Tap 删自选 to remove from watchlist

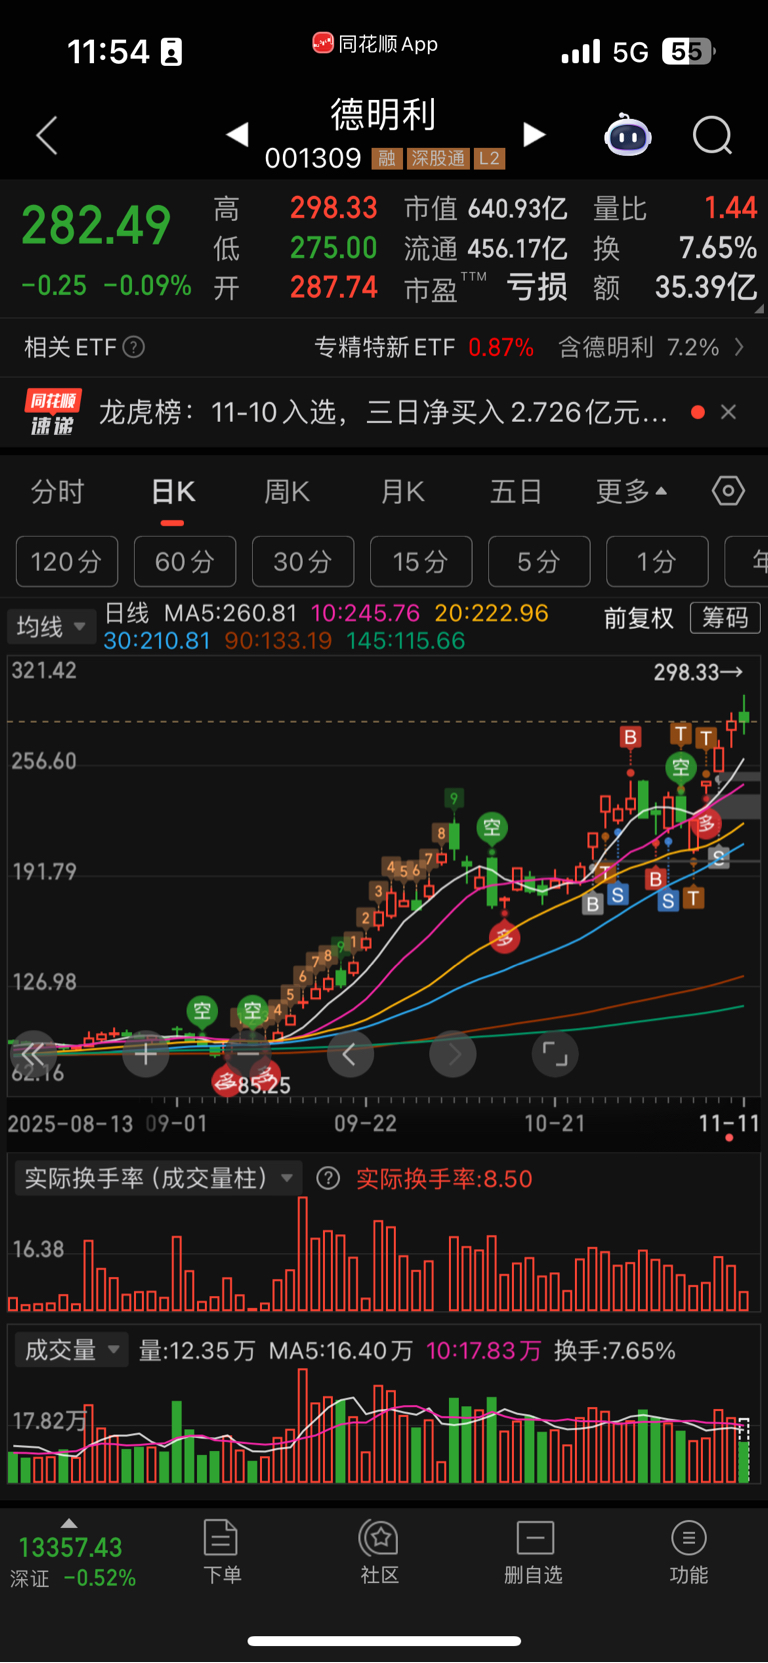coord(534,1552)
